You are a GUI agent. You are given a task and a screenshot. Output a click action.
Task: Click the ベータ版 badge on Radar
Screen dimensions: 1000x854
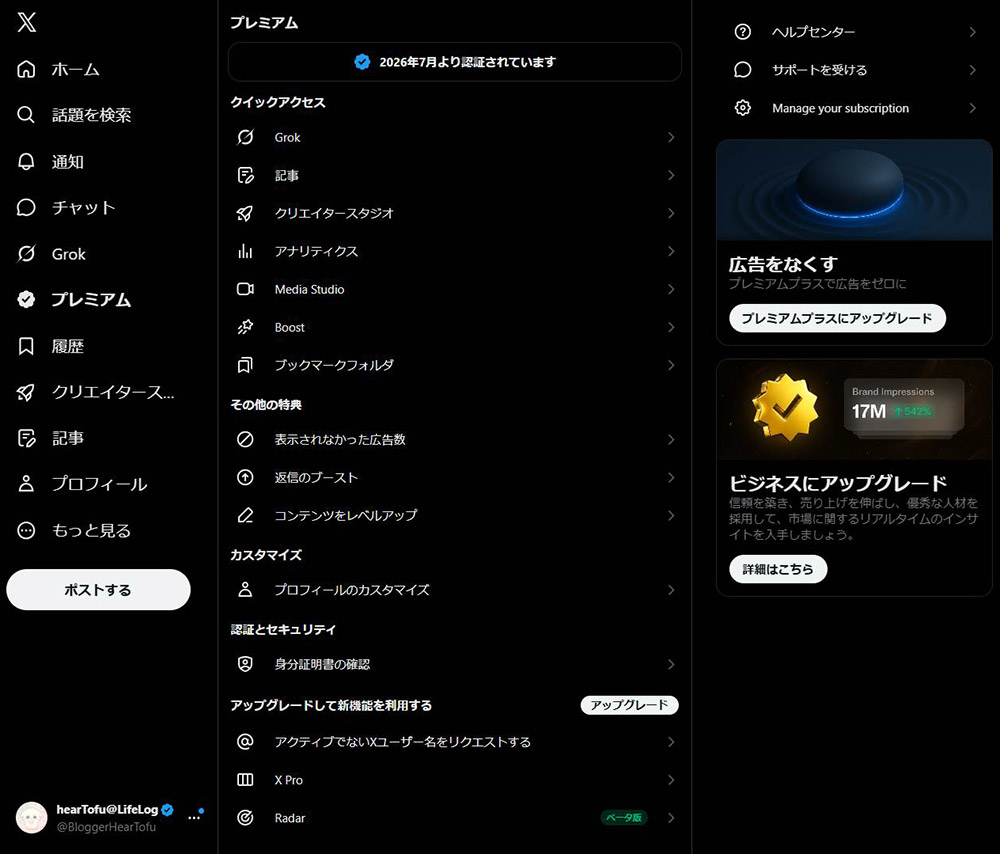coord(624,818)
